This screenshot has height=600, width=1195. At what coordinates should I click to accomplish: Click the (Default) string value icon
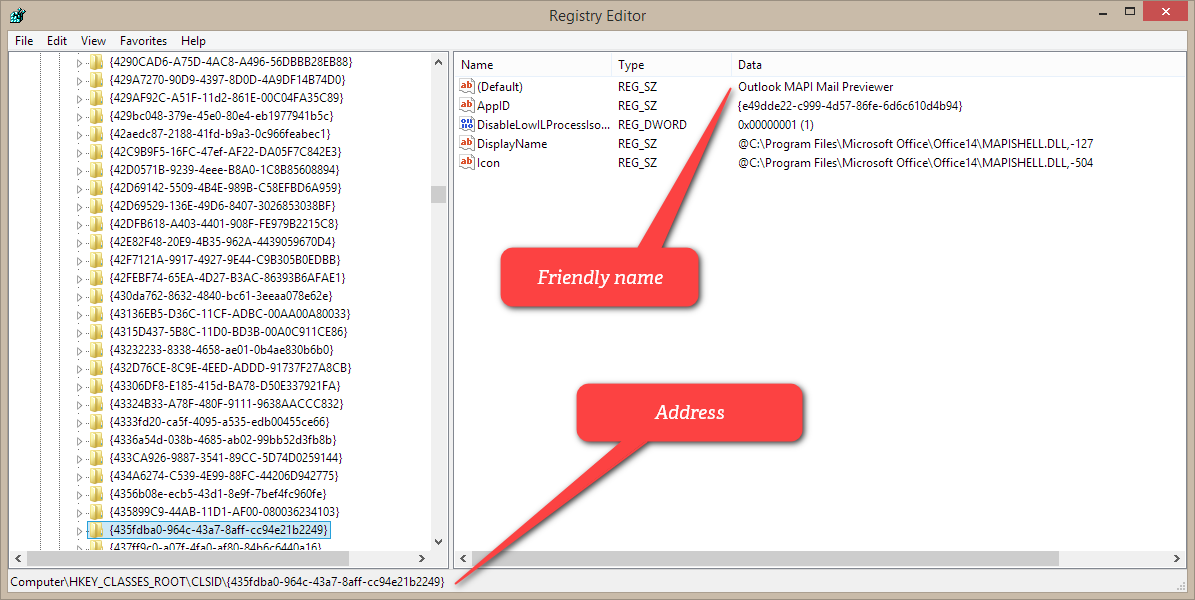[466, 87]
